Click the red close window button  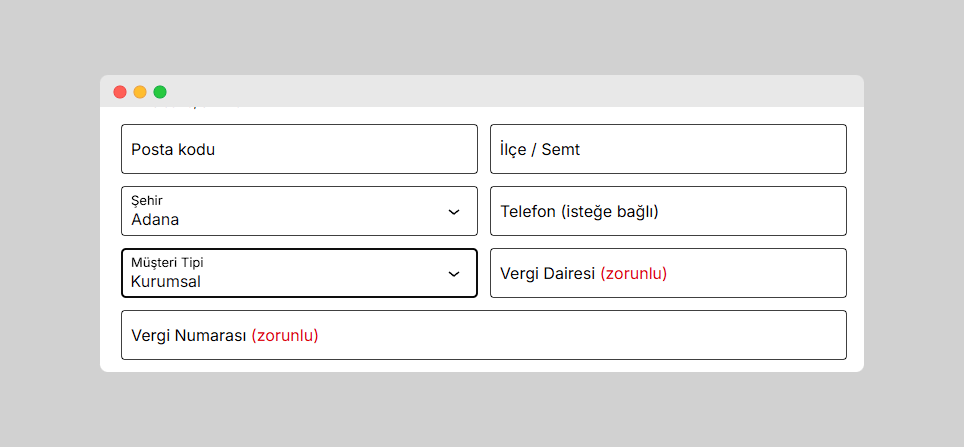pyautogui.click(x=120, y=92)
